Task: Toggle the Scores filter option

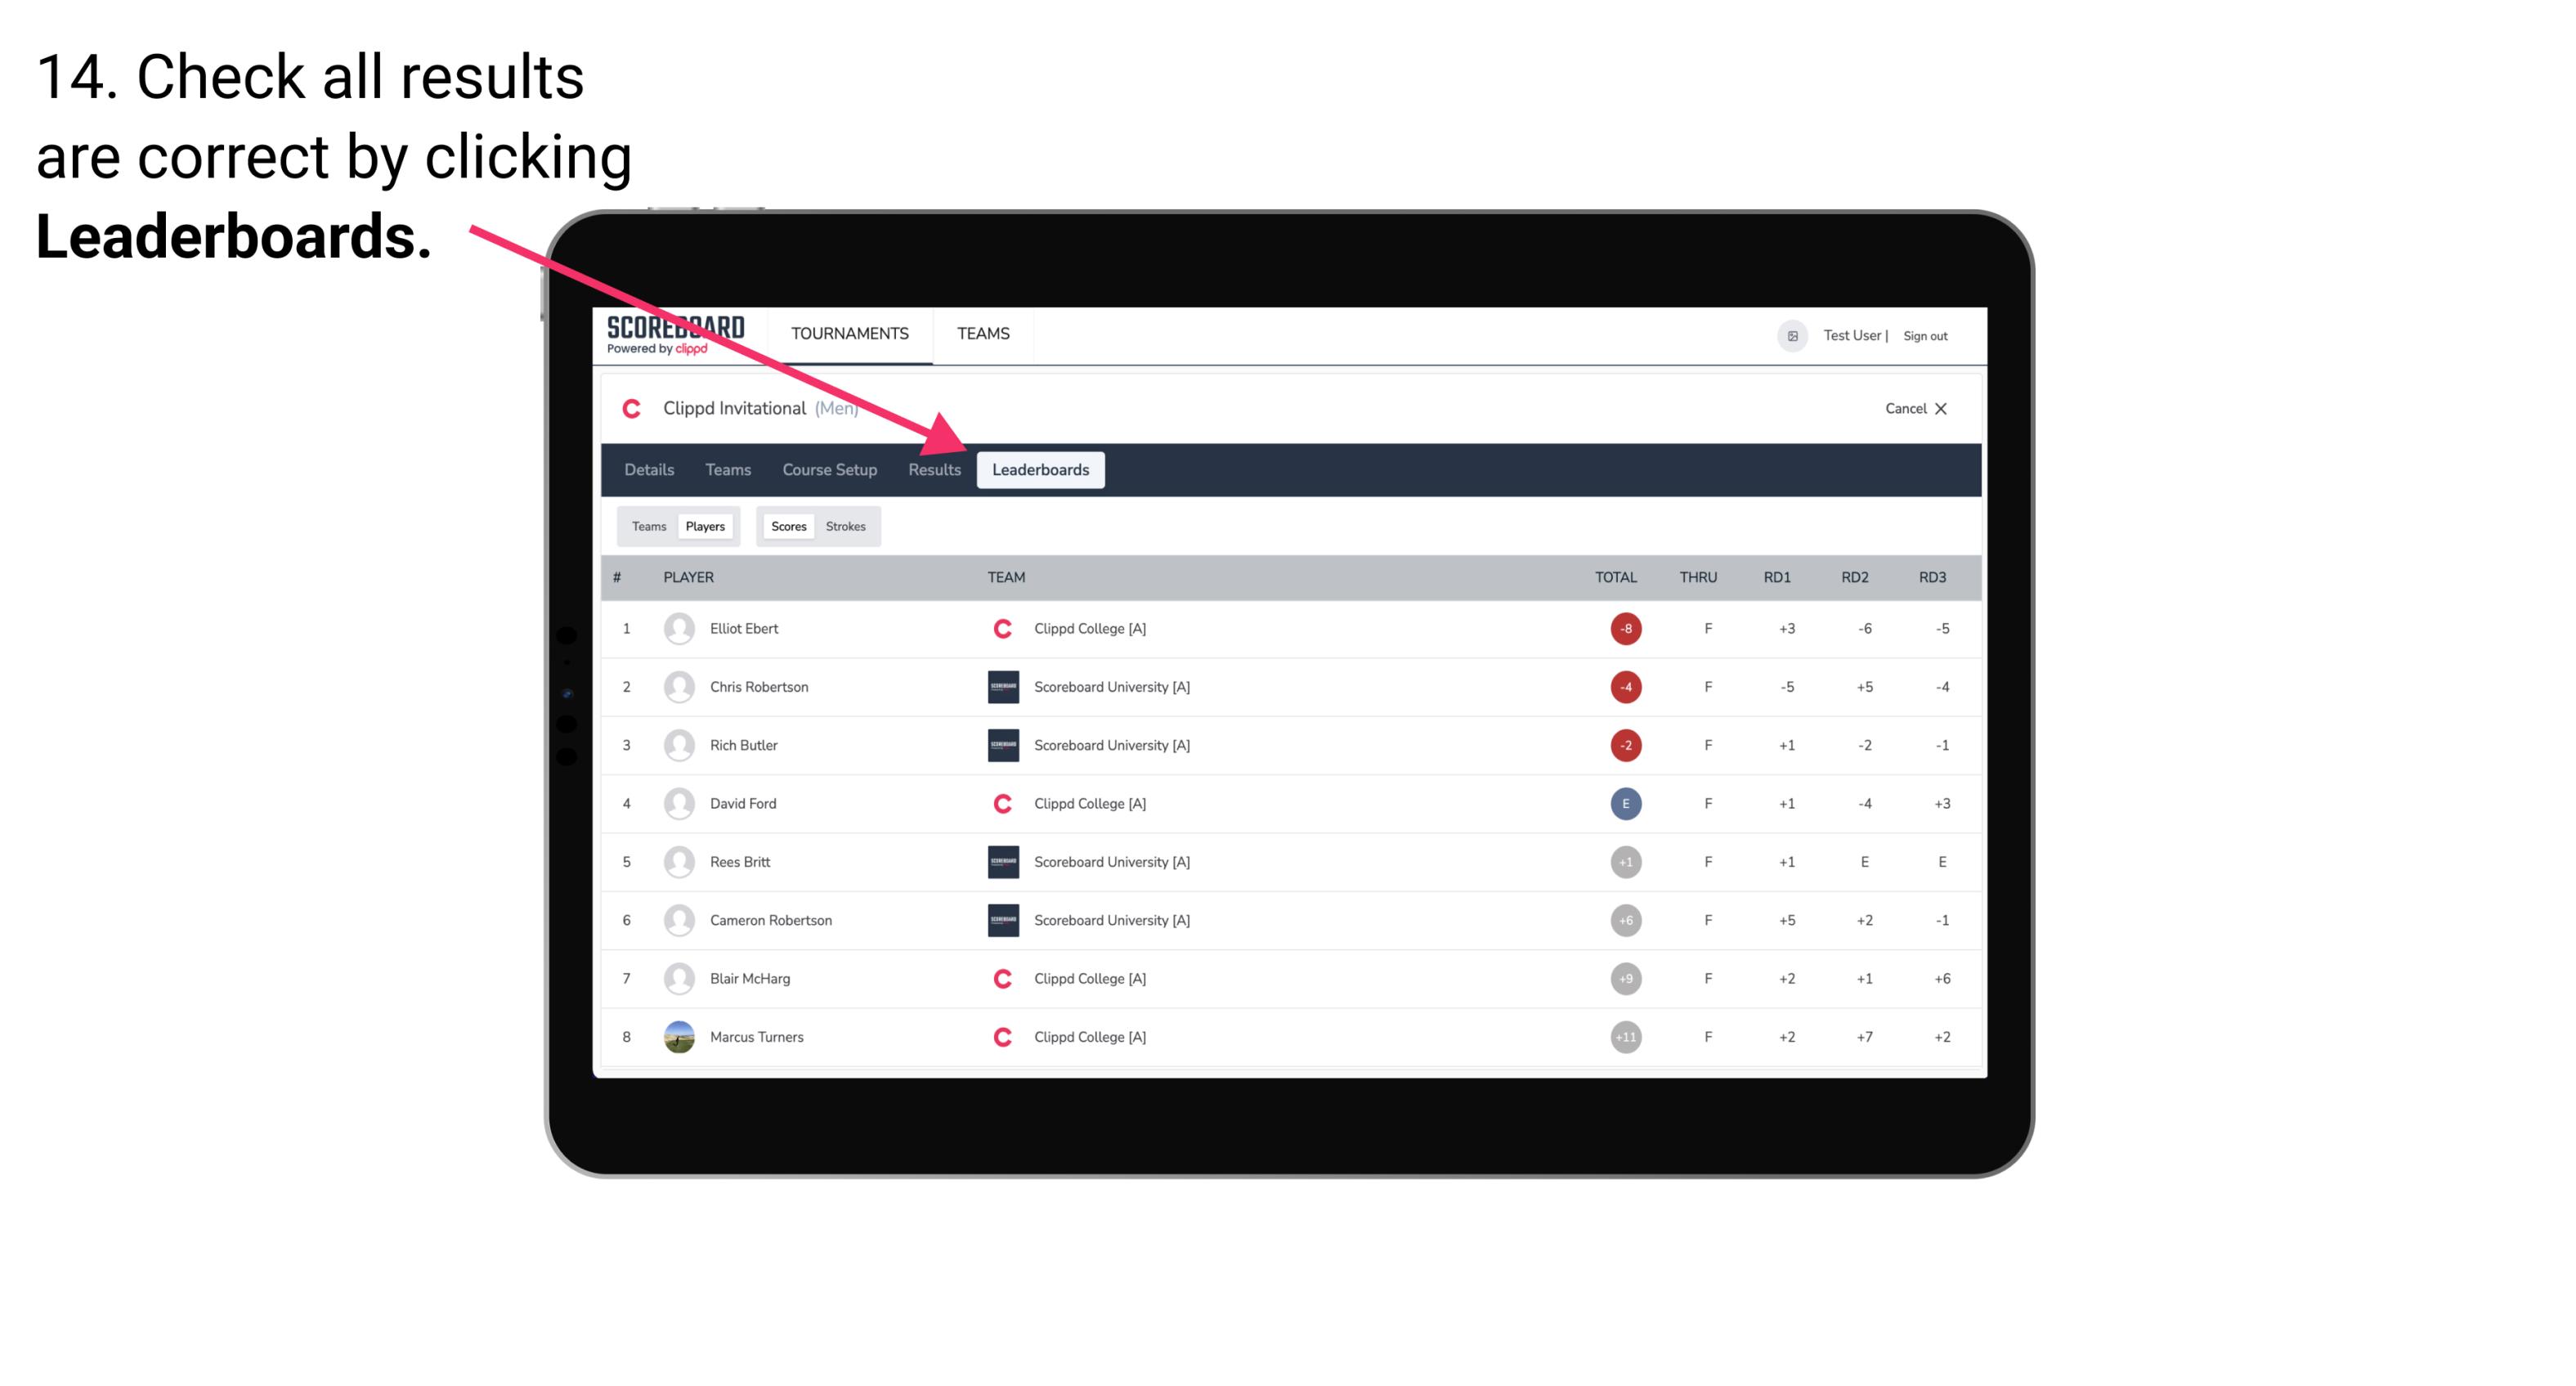Action: point(788,526)
